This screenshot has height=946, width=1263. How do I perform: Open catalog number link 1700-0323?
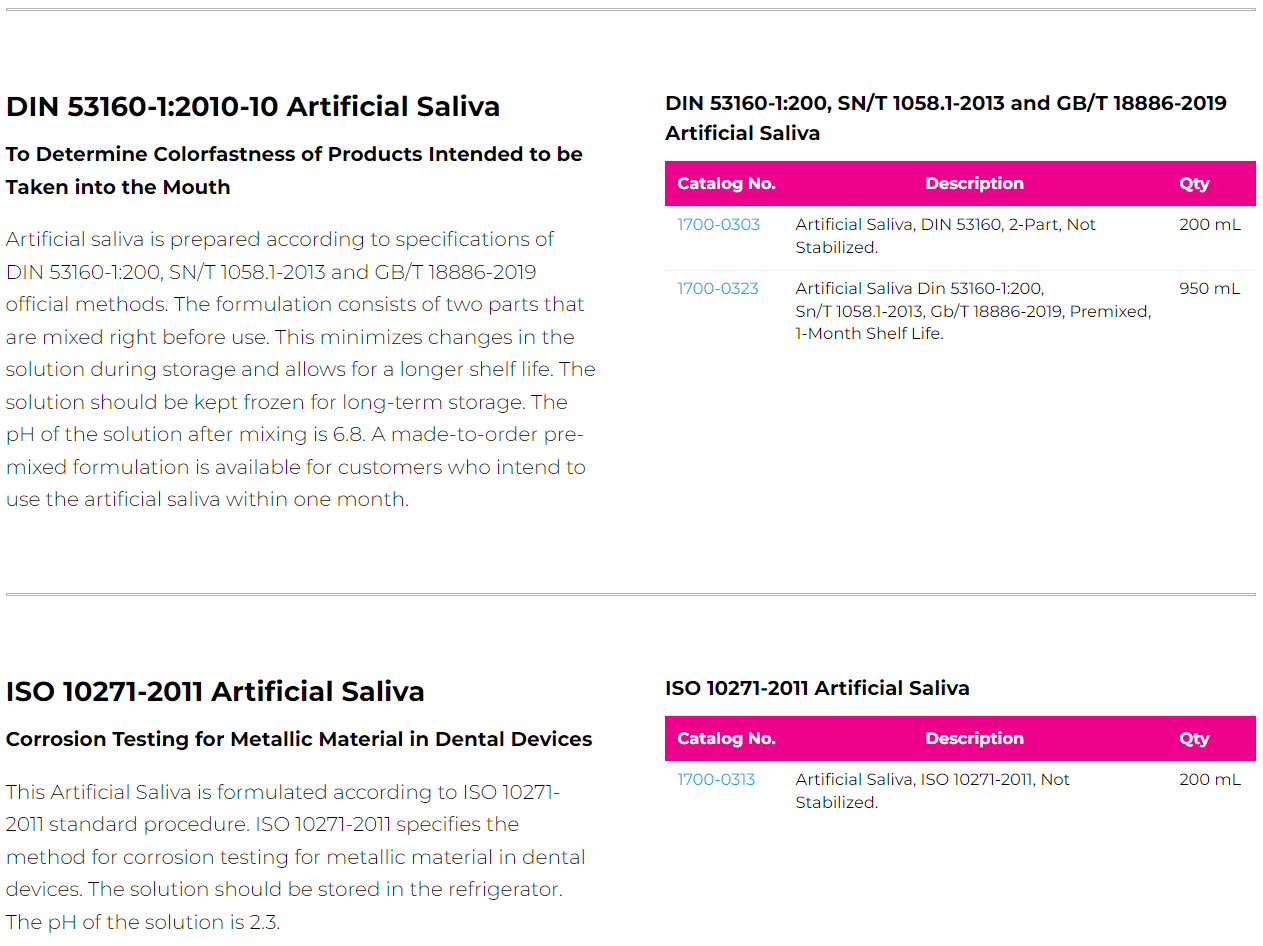point(718,289)
